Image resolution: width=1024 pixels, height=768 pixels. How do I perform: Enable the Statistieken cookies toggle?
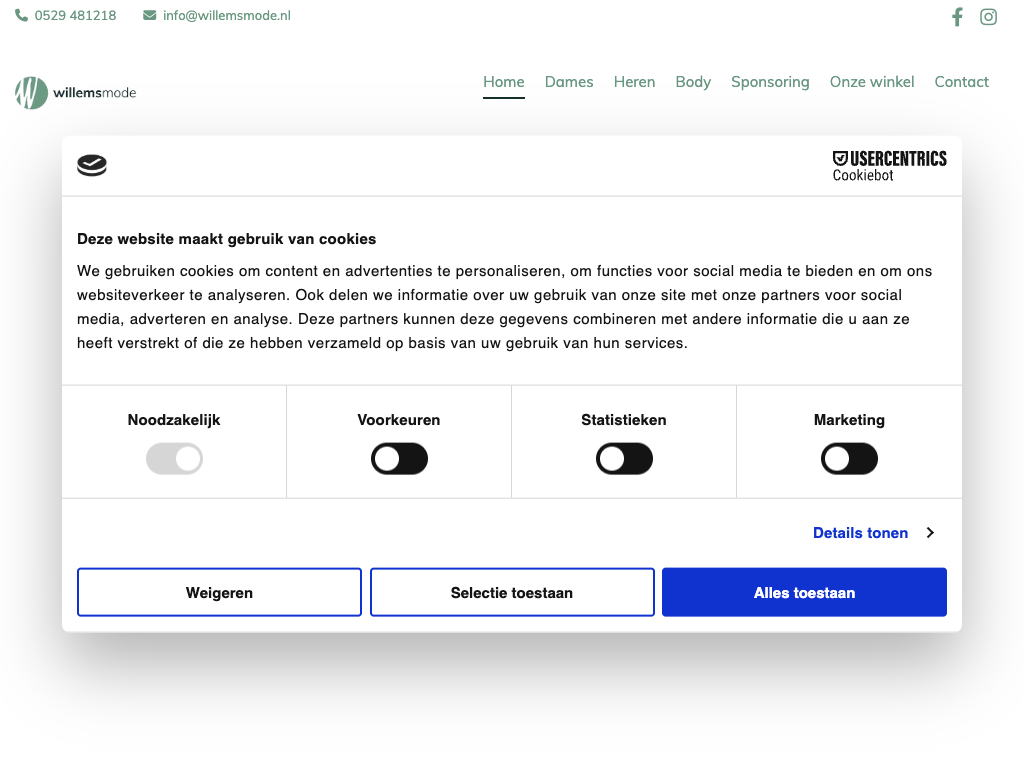pyautogui.click(x=624, y=459)
